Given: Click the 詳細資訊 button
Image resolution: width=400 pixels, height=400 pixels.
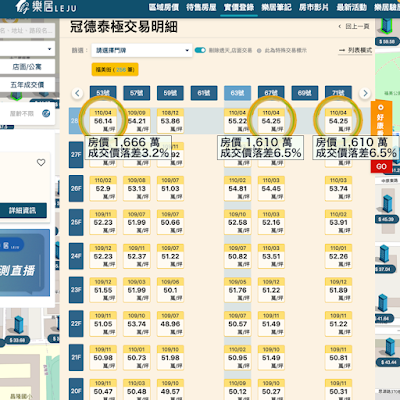Looking at the screenshot, I should pos(22,210).
